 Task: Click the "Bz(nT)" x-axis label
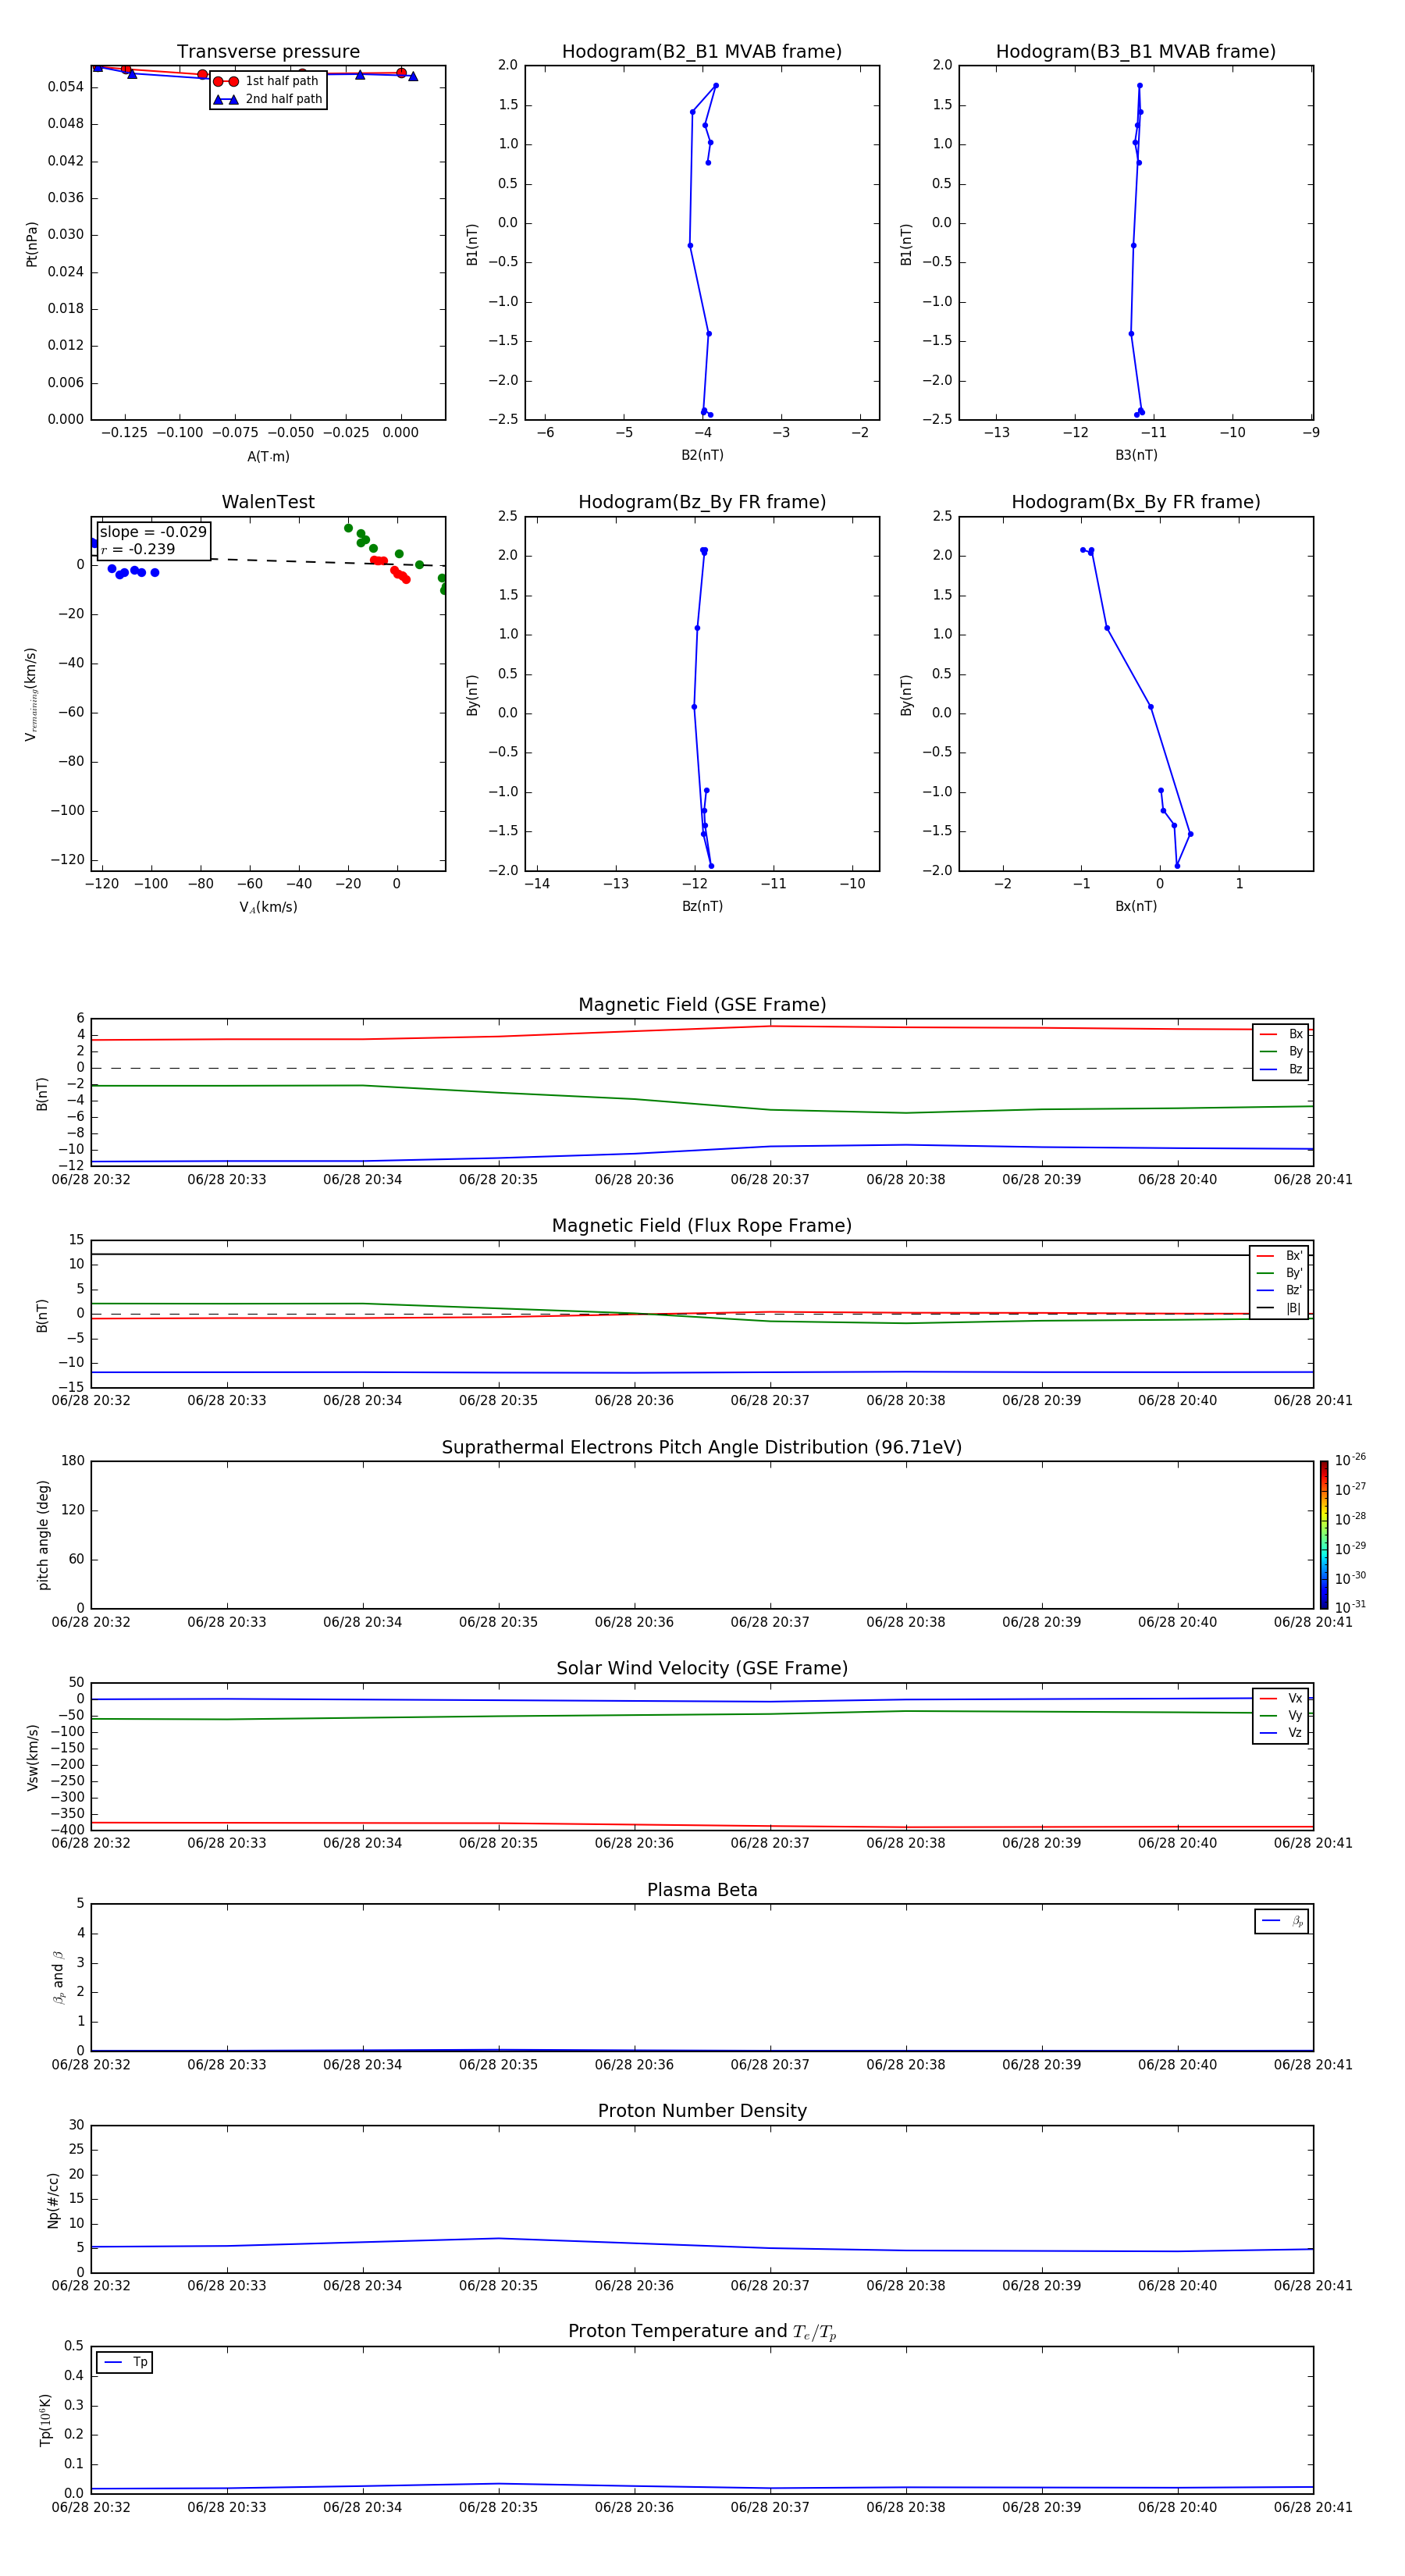702,906
